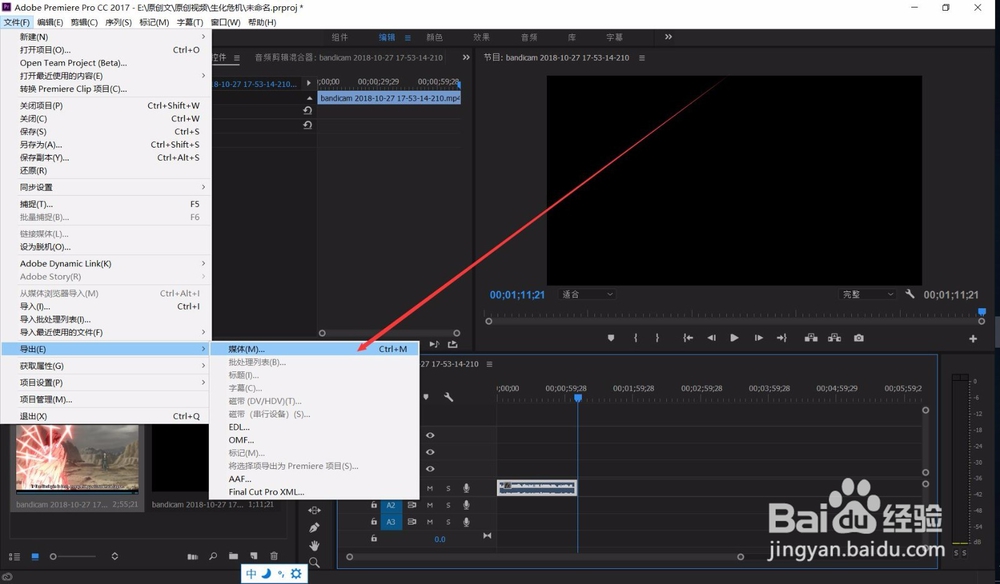1000x584 pixels.
Task: Toggle lock on track A2
Action: pyautogui.click(x=374, y=505)
